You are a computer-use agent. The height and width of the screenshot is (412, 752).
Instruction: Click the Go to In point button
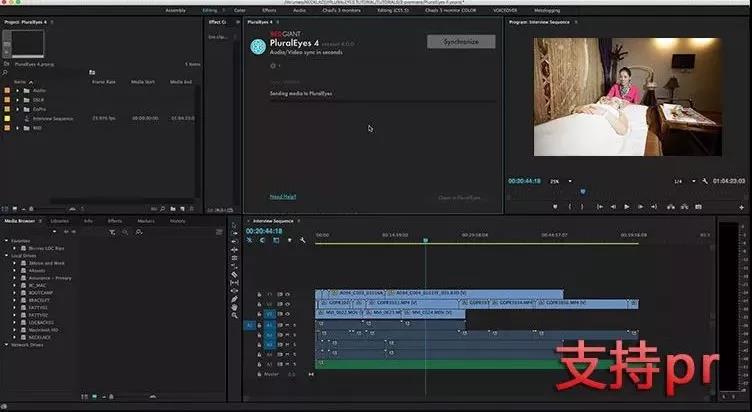(x=599, y=207)
